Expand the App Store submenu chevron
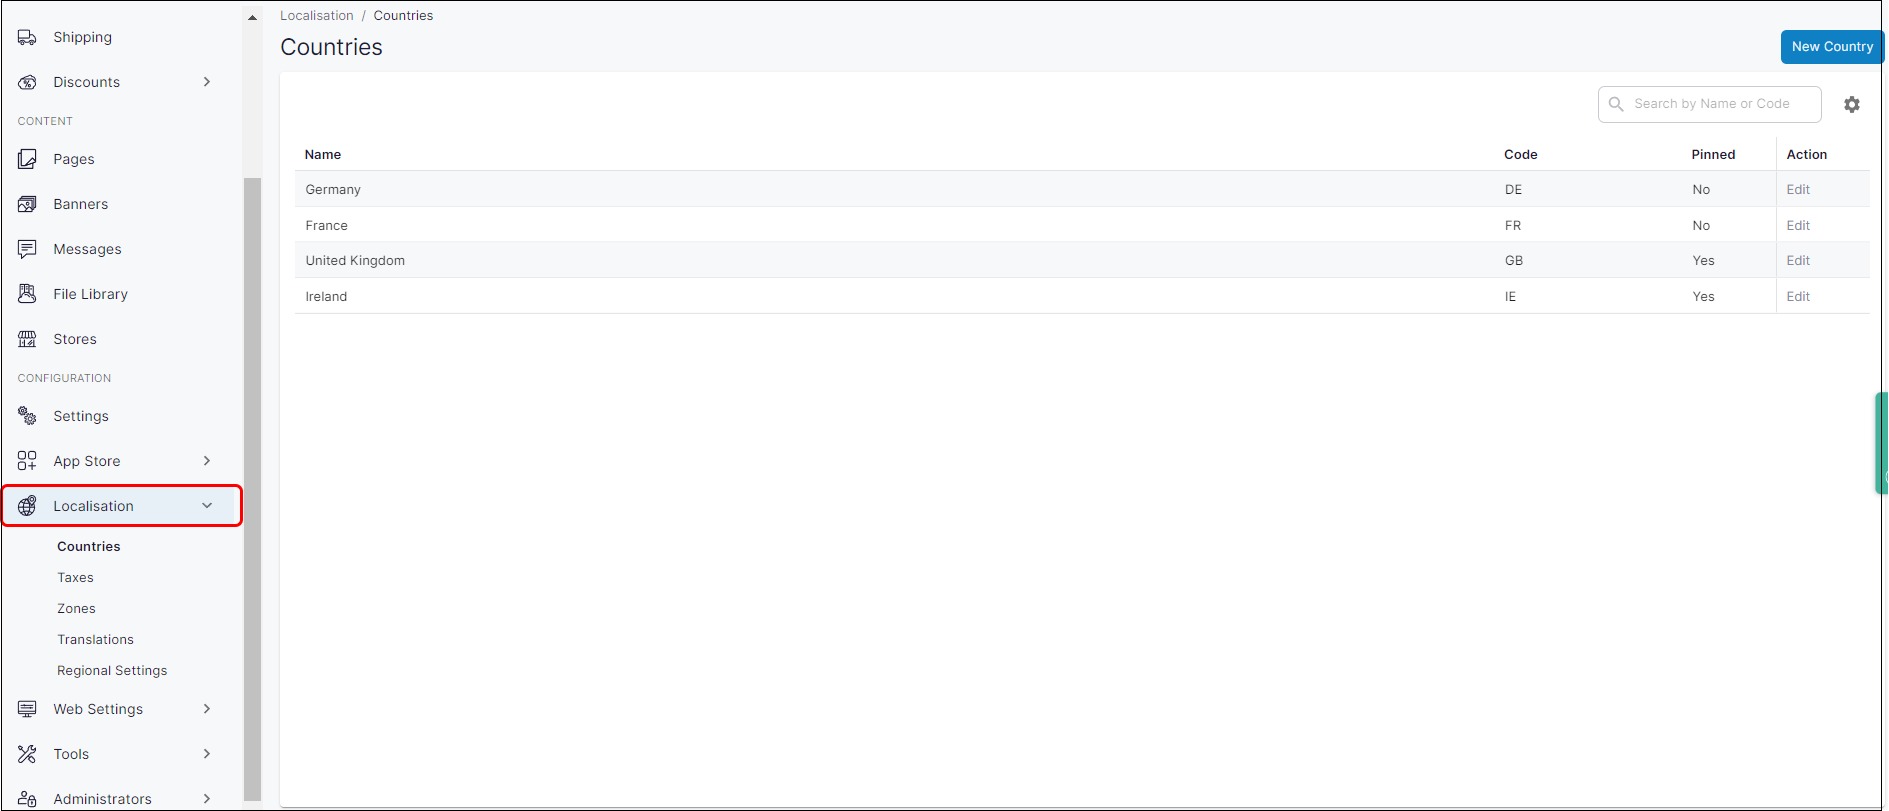The image size is (1889, 811). [207, 461]
